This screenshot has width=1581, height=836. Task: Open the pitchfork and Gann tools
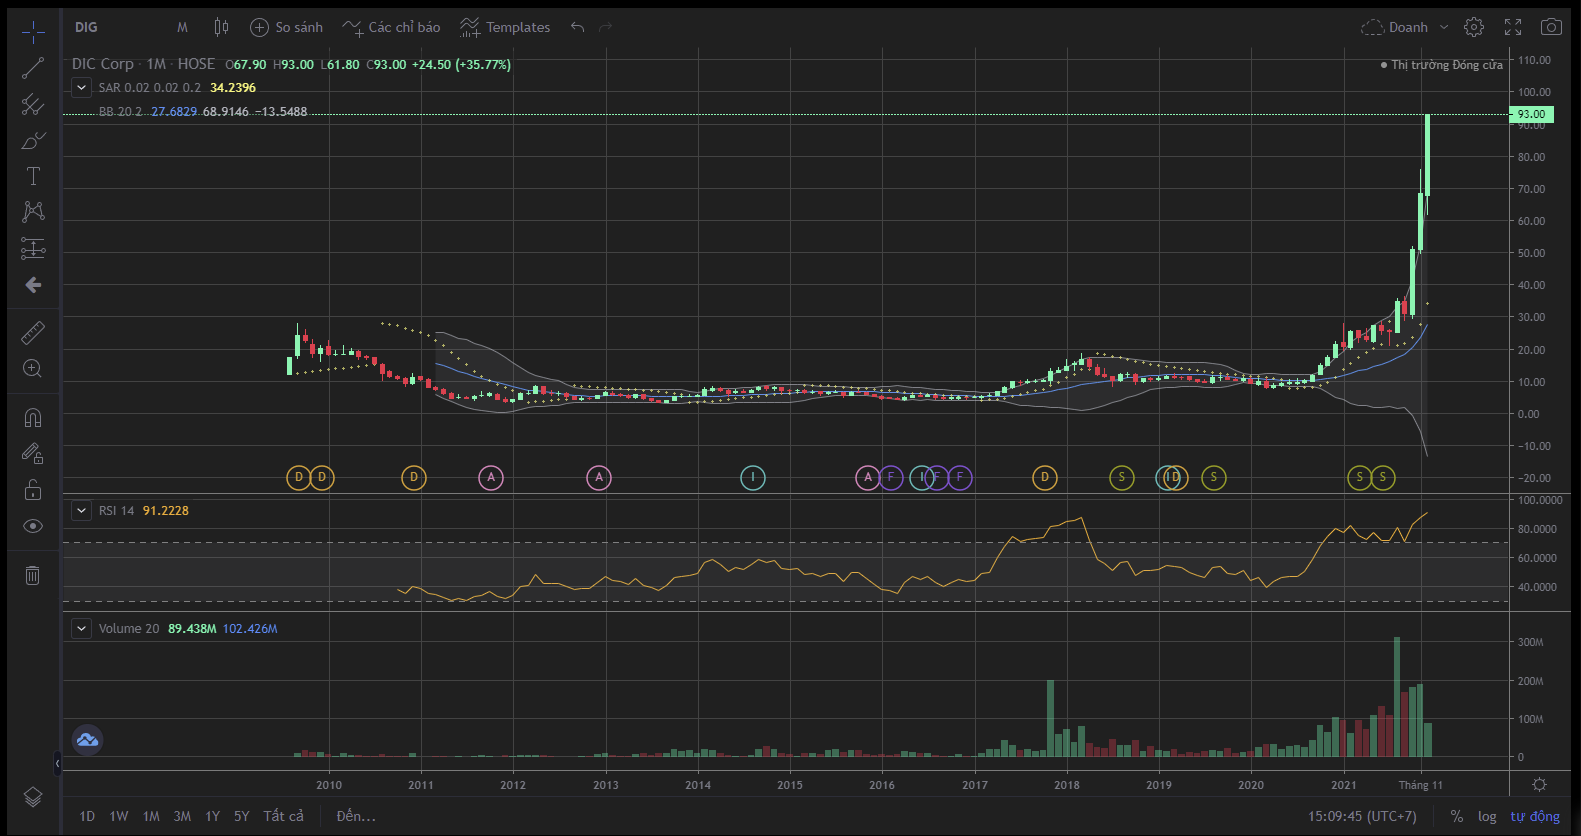coord(33,104)
